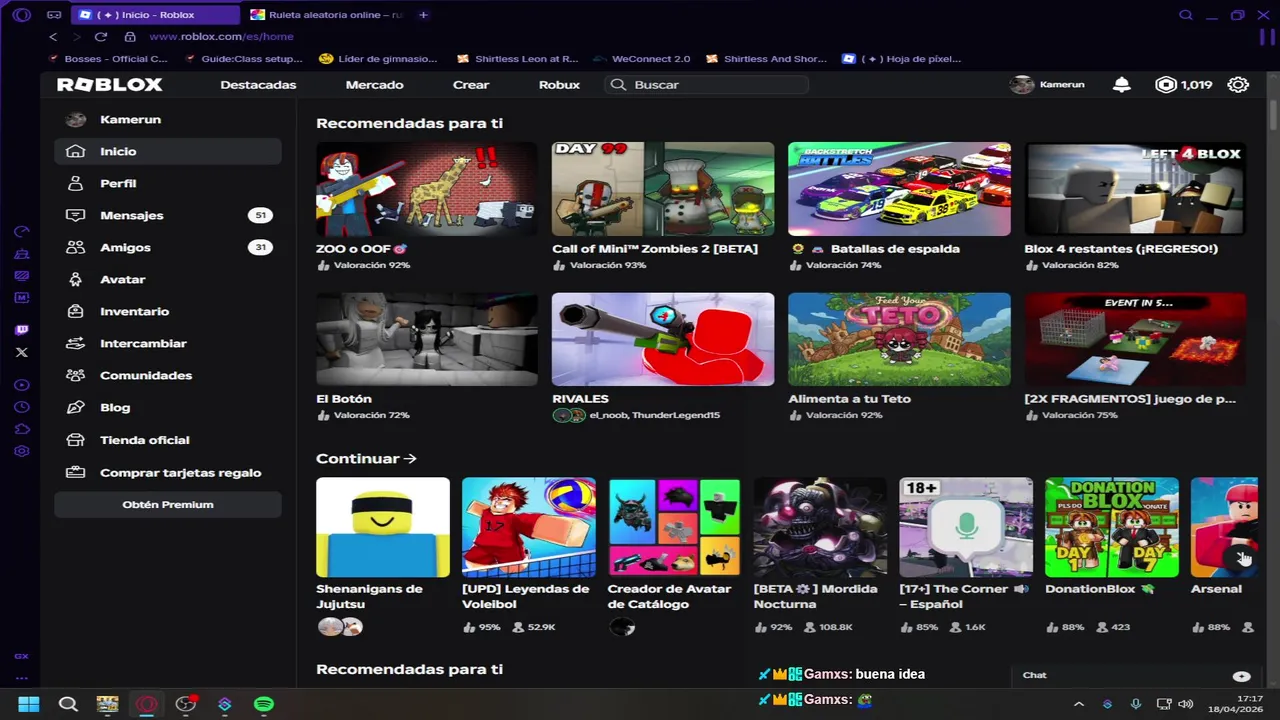The width and height of the screenshot is (1280, 720).
Task: Reload the page with the refresh icon
Action: click(x=101, y=36)
